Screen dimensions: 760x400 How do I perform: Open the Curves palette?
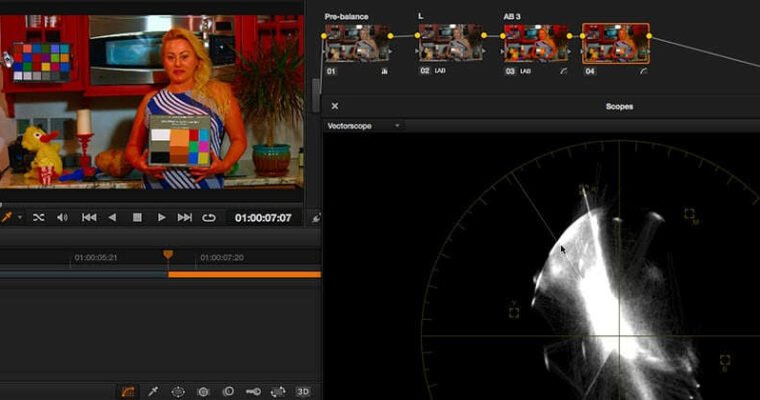(x=127, y=391)
